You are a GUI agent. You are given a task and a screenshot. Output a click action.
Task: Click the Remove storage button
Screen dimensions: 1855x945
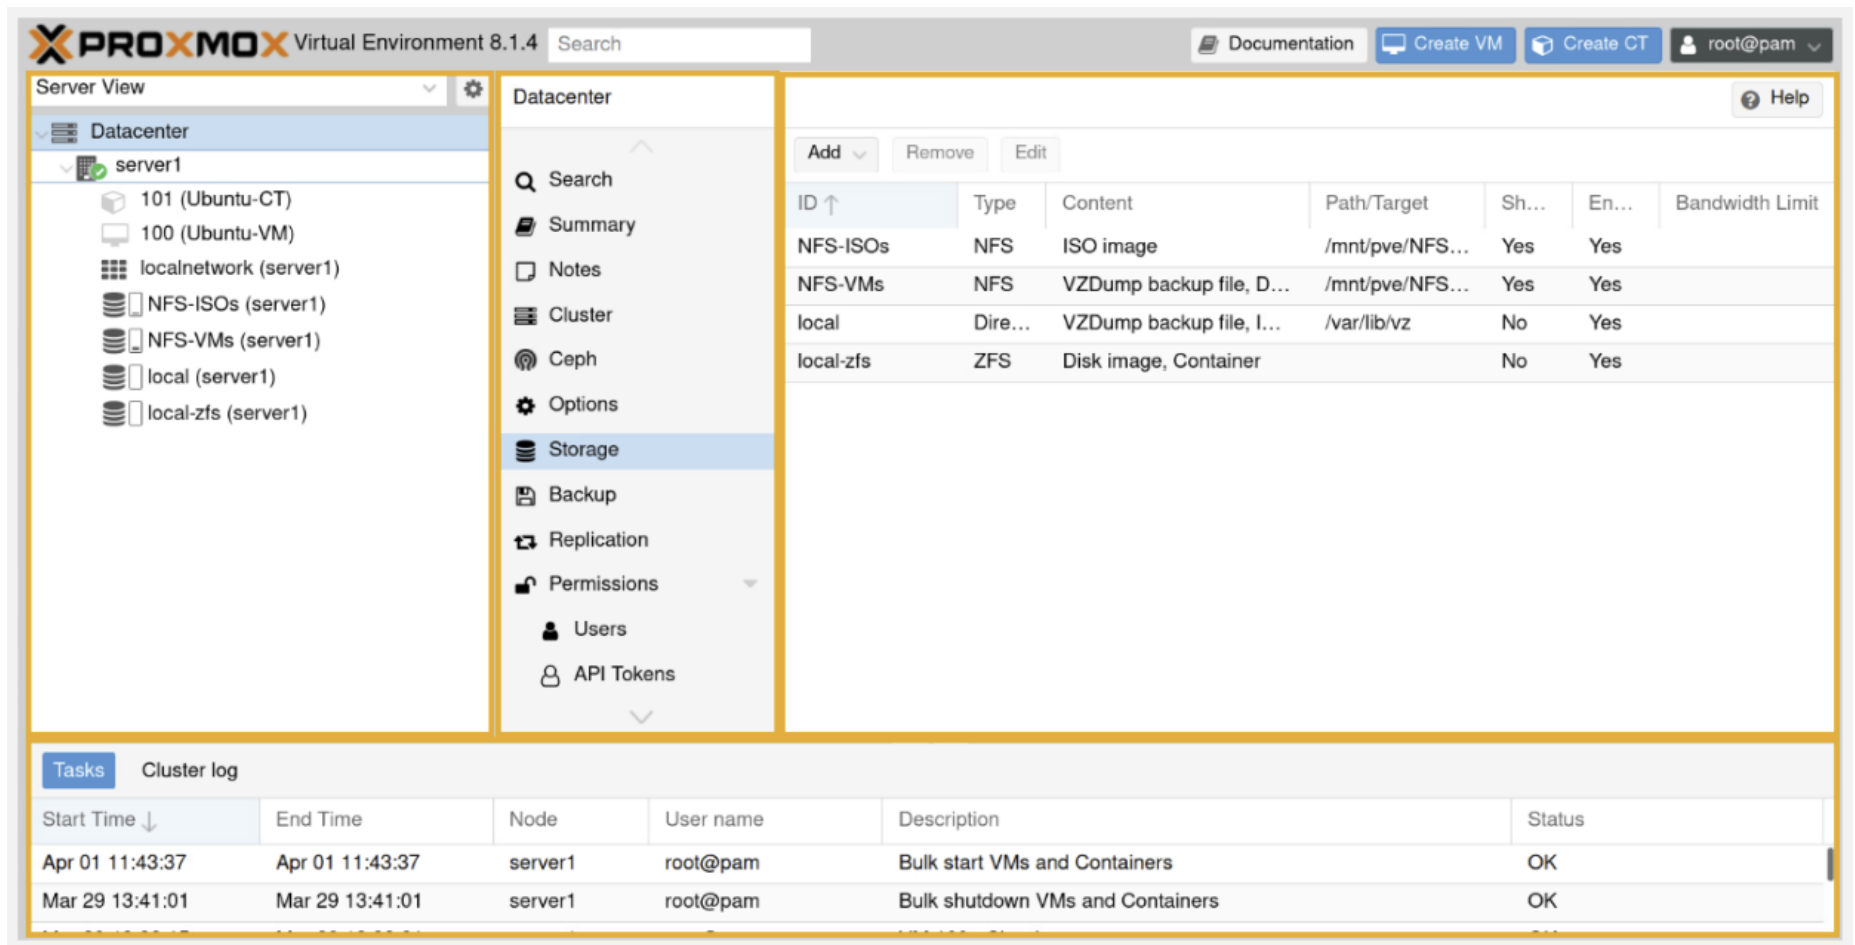(939, 153)
